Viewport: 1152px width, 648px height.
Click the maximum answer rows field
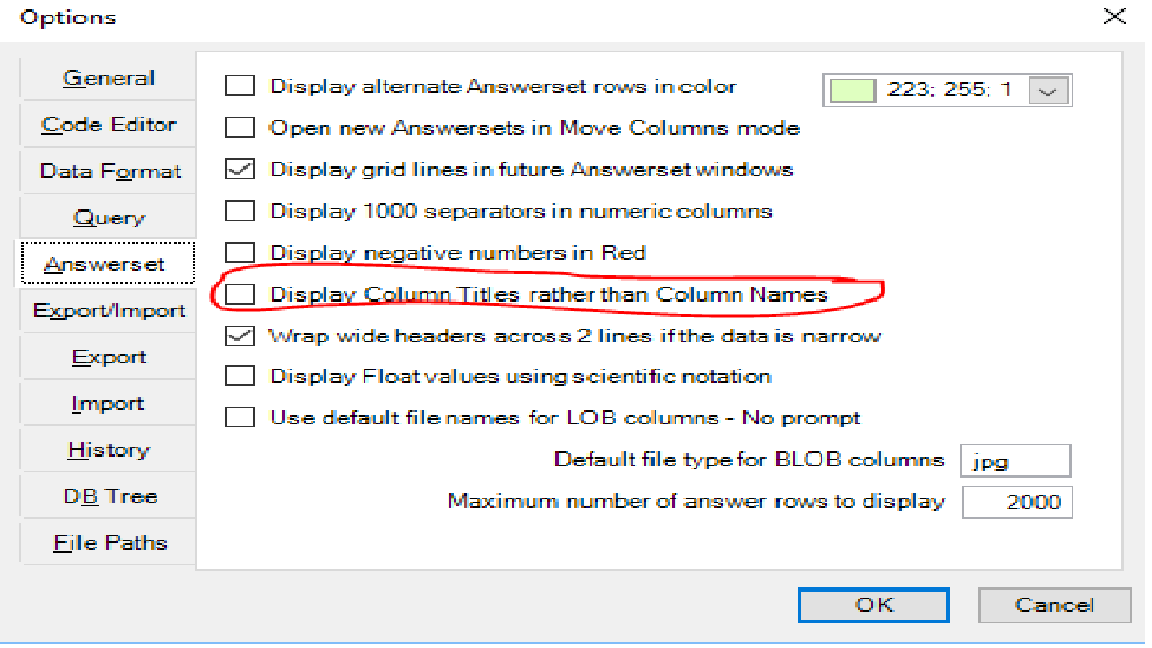point(1017,502)
